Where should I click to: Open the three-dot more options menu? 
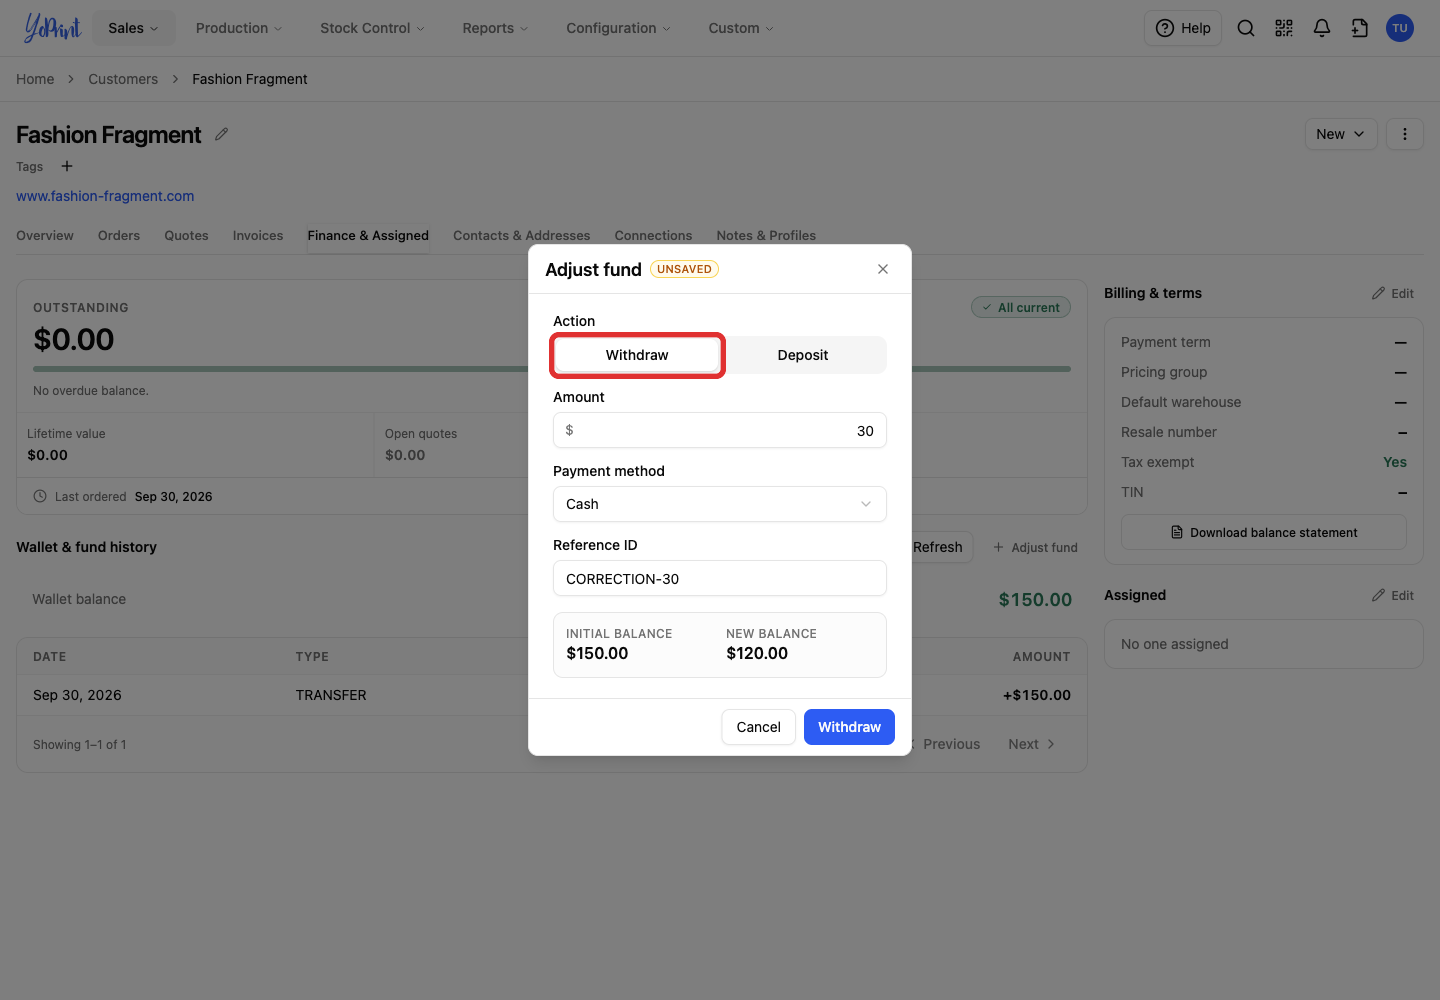click(1405, 134)
